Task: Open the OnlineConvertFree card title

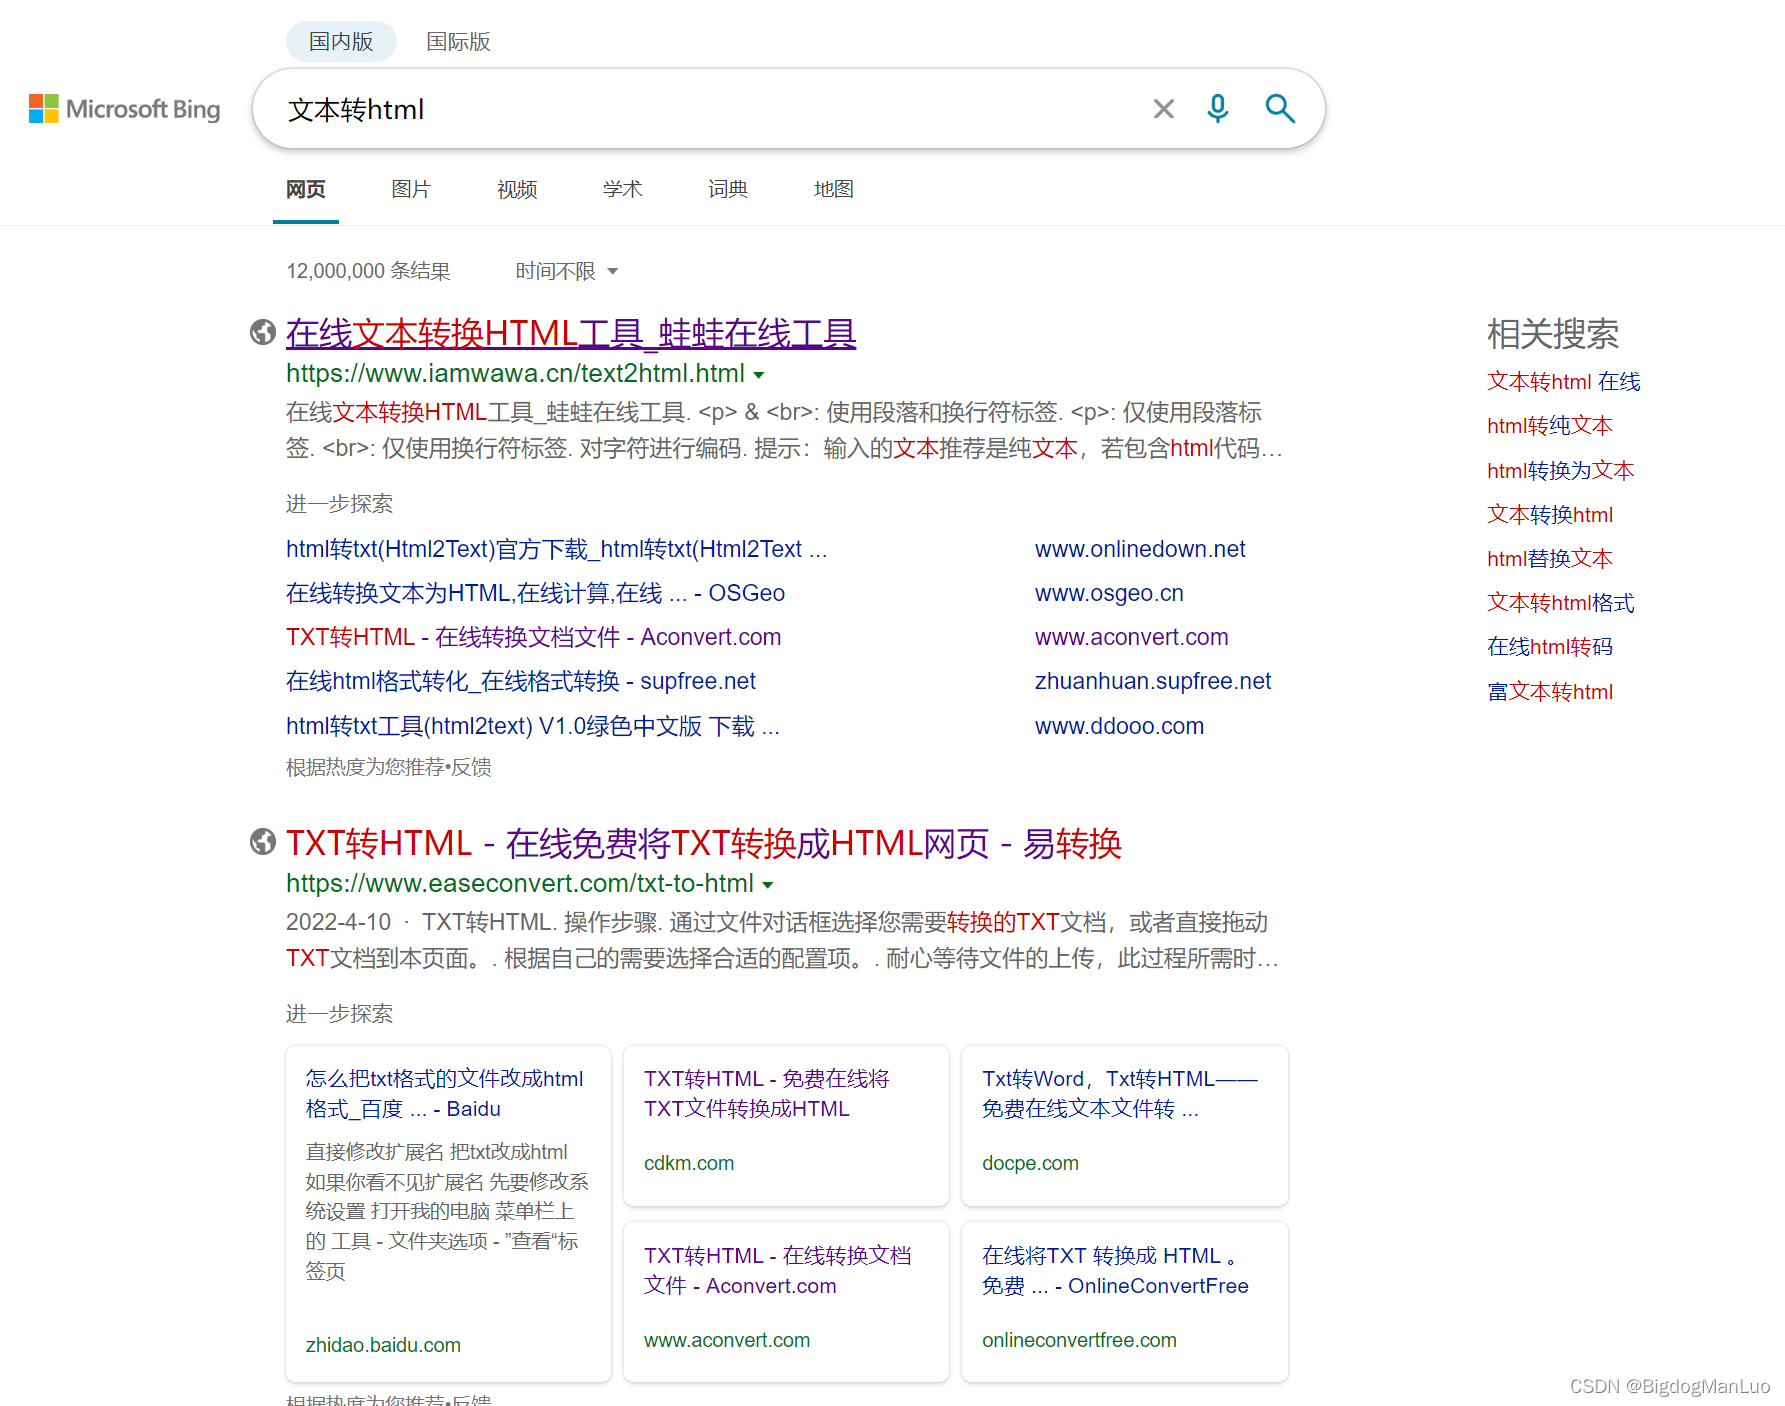Action: pyautogui.click(x=1115, y=1270)
